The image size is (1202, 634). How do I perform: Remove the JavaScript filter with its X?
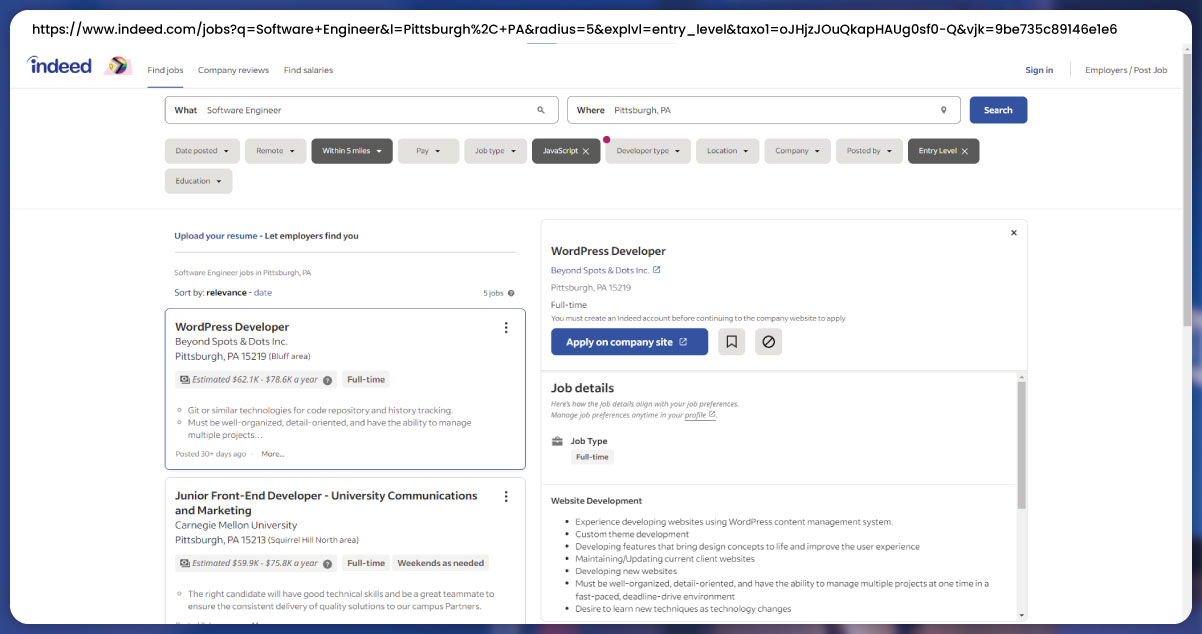click(x=586, y=151)
